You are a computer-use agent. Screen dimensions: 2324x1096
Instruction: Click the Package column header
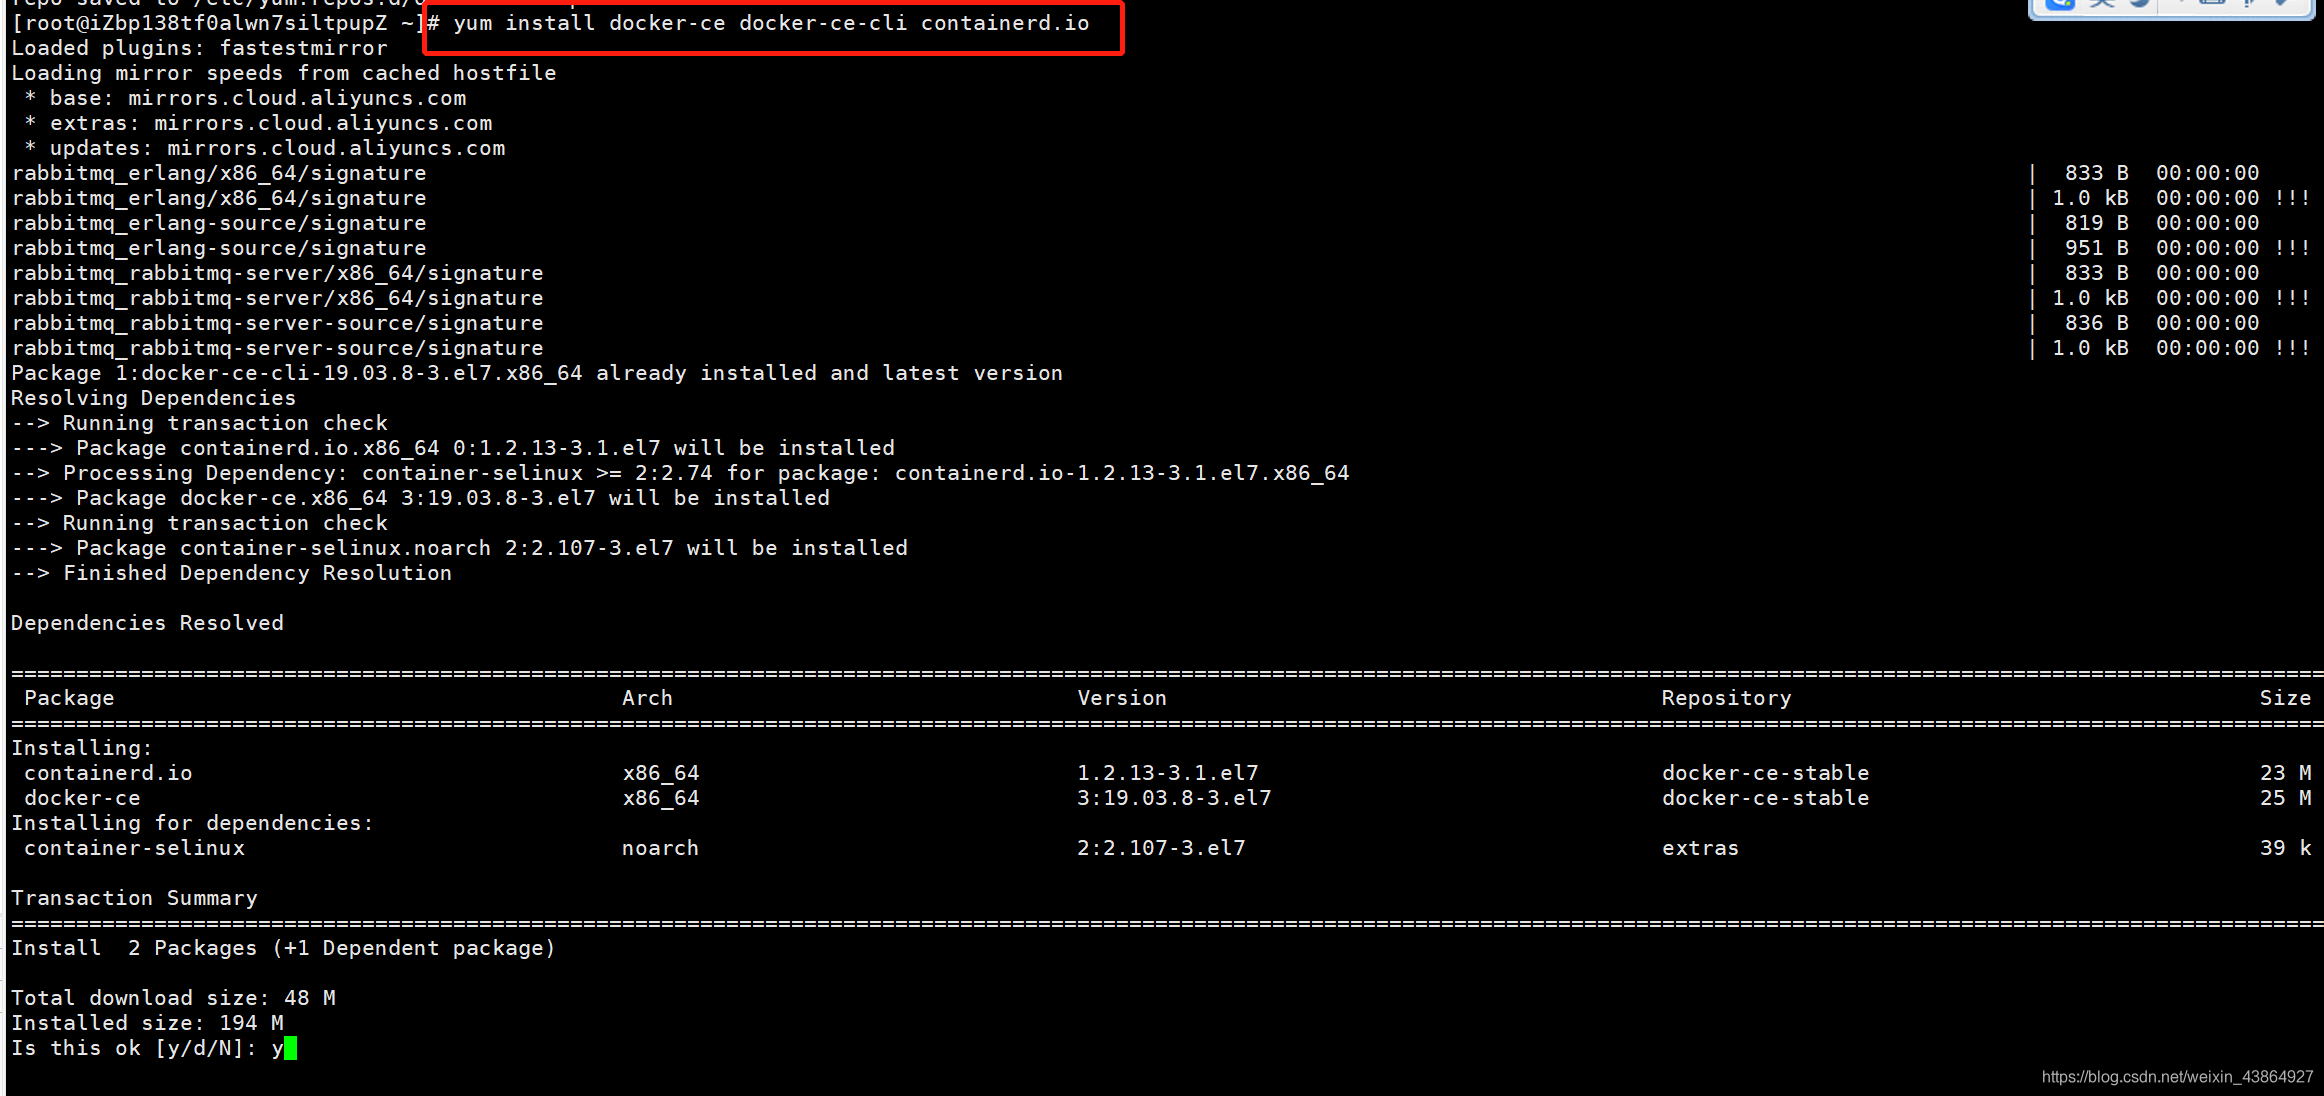[69, 698]
